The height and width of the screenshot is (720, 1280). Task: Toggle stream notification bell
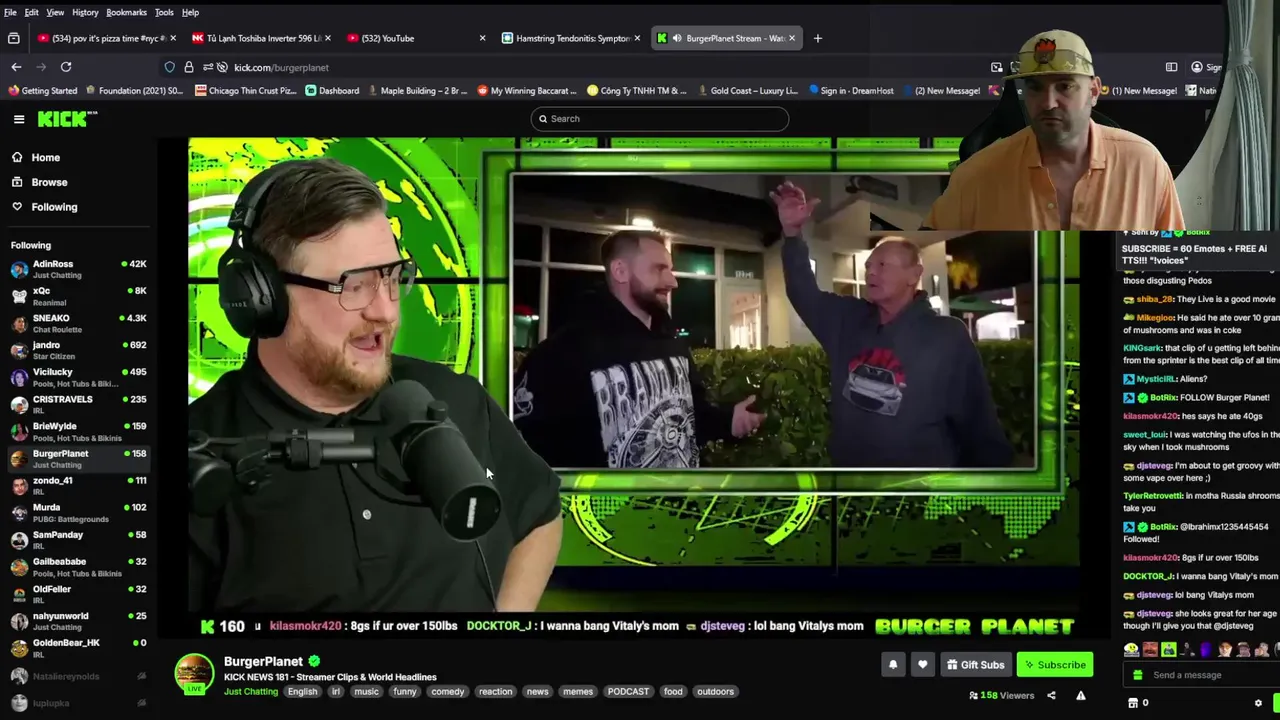point(893,664)
